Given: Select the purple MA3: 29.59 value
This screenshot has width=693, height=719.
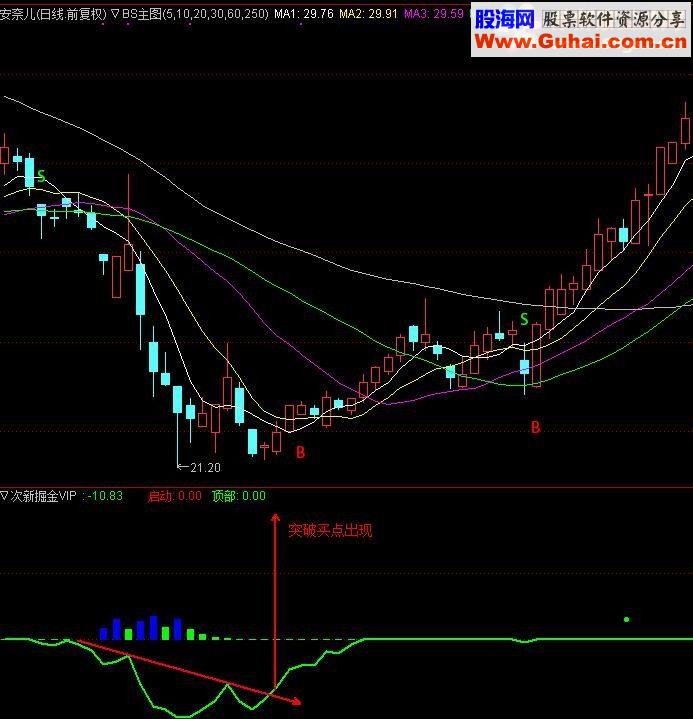Looking at the screenshot, I should [433, 14].
